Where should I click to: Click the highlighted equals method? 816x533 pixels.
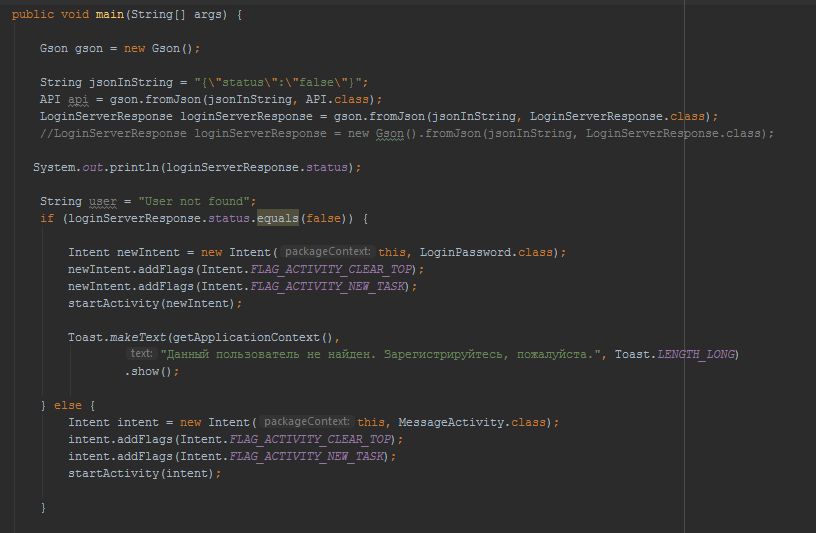point(277,218)
